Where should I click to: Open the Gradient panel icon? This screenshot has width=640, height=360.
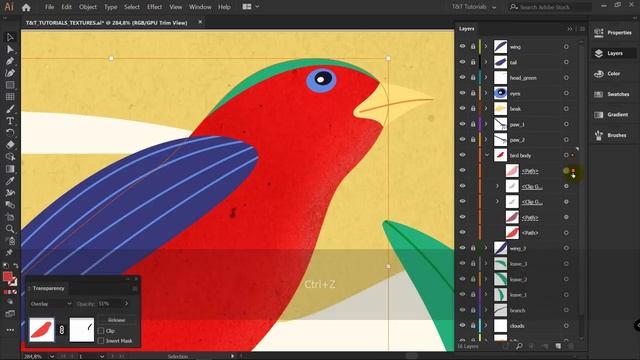click(x=599, y=115)
